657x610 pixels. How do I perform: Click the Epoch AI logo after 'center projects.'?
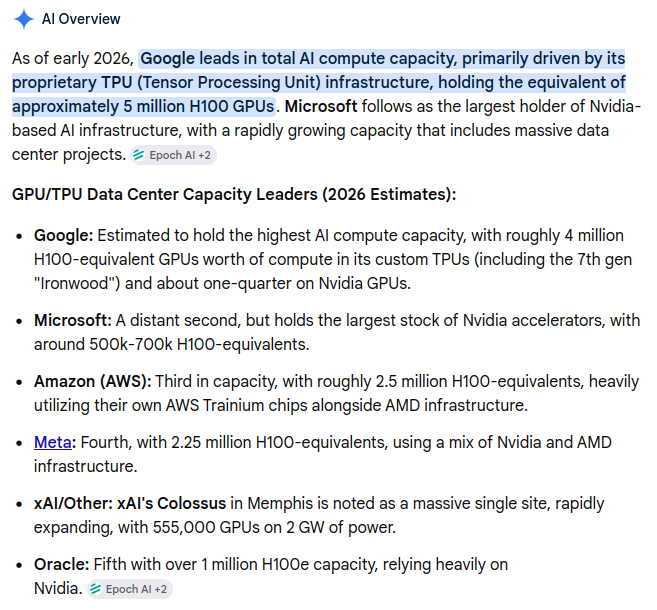pyautogui.click(x=138, y=155)
